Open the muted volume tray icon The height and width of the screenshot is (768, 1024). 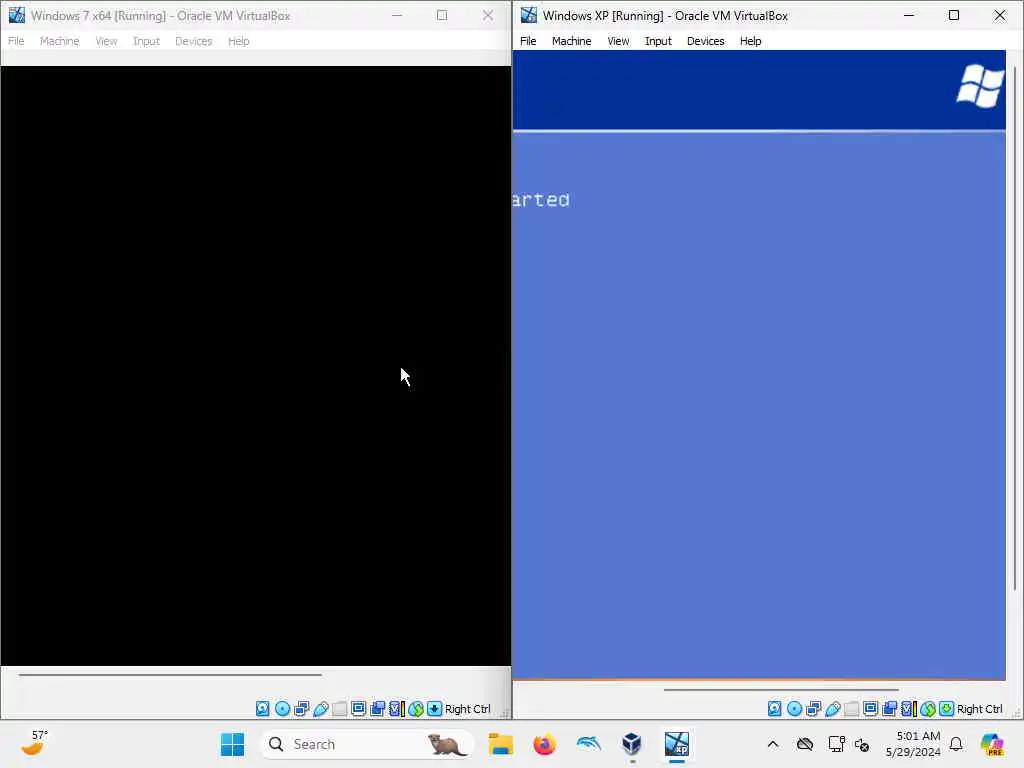[862, 744]
